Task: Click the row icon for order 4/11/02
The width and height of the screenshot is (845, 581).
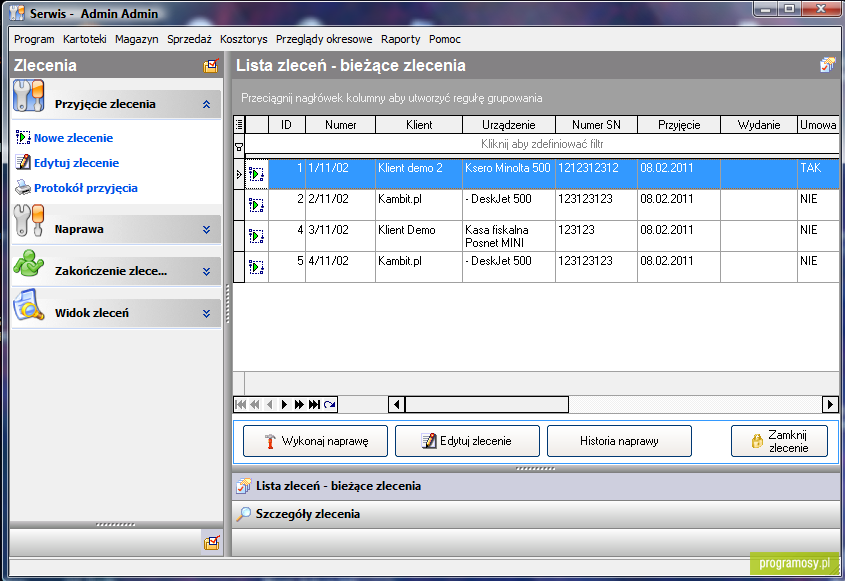Action: click(256, 267)
